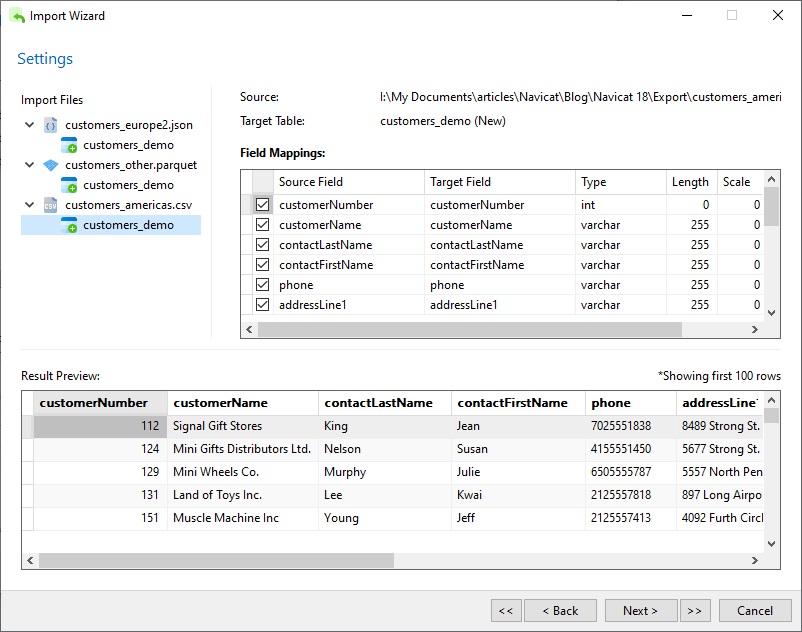
Task: Select the 'Mini Wheels Co.' preview cell
Action: coord(243,472)
